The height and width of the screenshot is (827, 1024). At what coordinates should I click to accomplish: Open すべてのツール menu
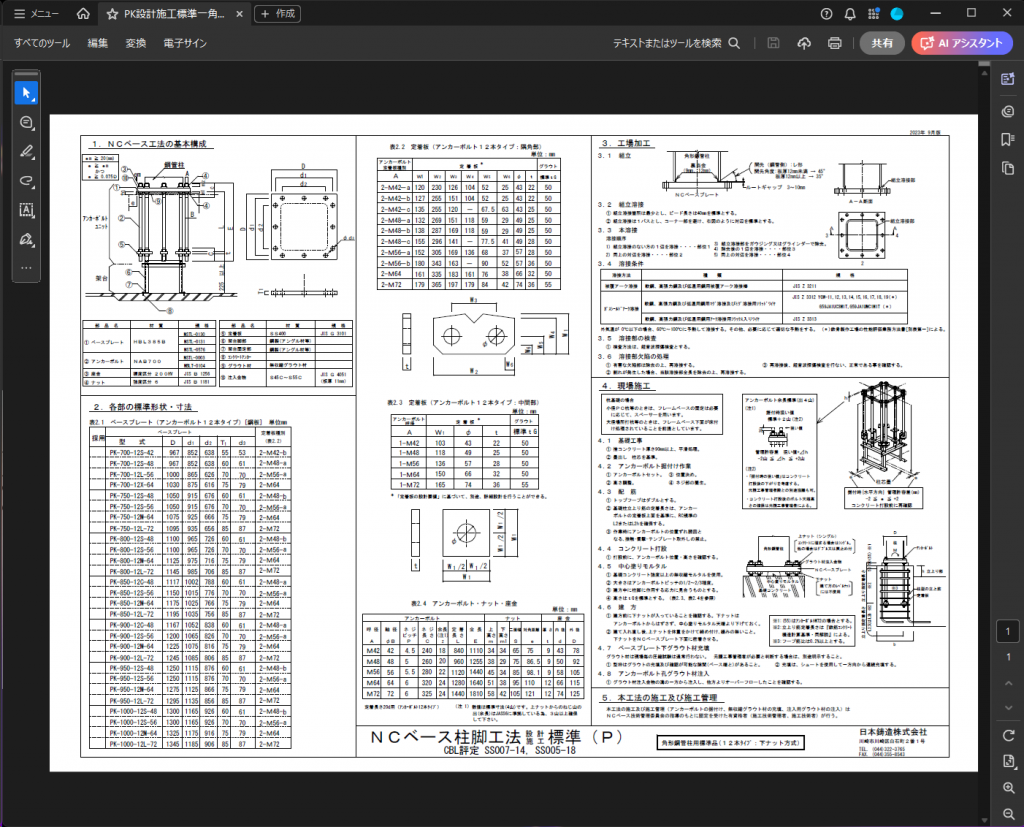pyautogui.click(x=42, y=43)
